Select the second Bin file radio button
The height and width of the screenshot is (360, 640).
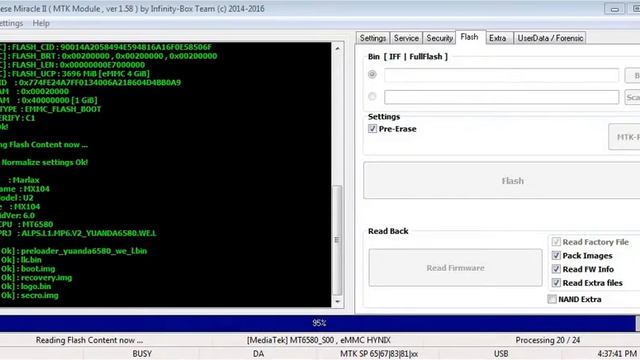(x=372, y=97)
